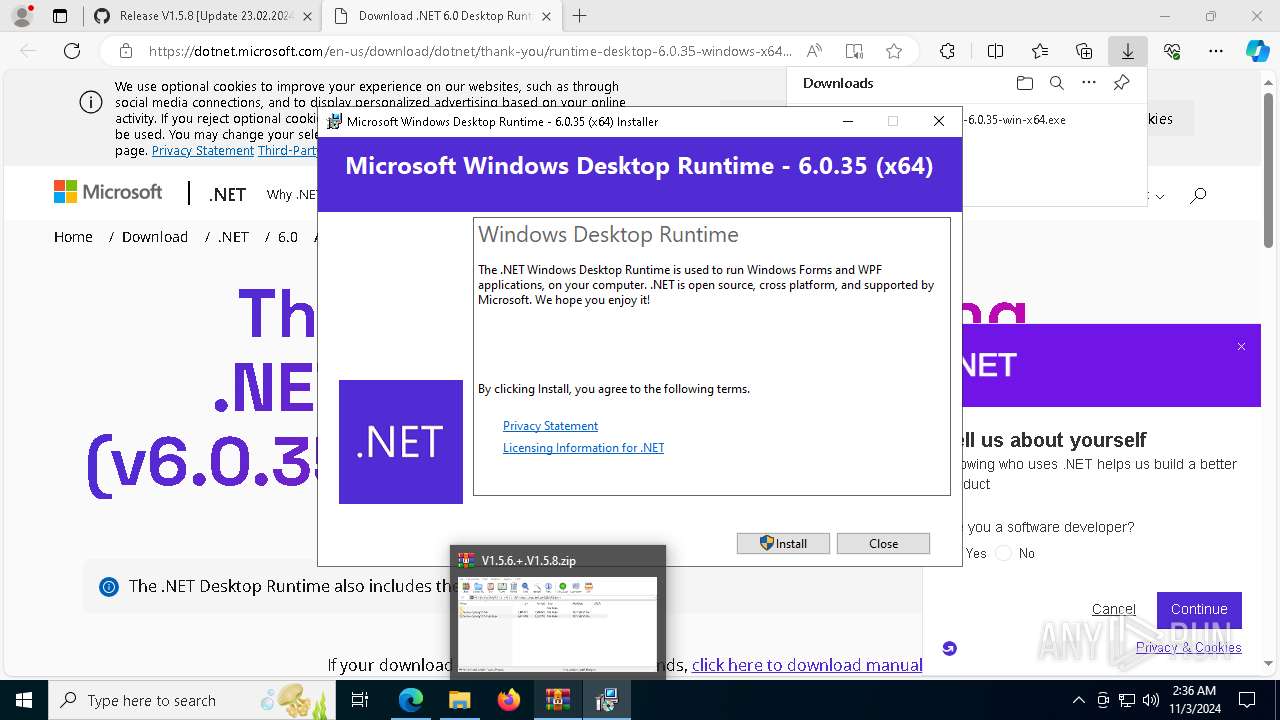Click the survey Cancel link

click(1114, 609)
